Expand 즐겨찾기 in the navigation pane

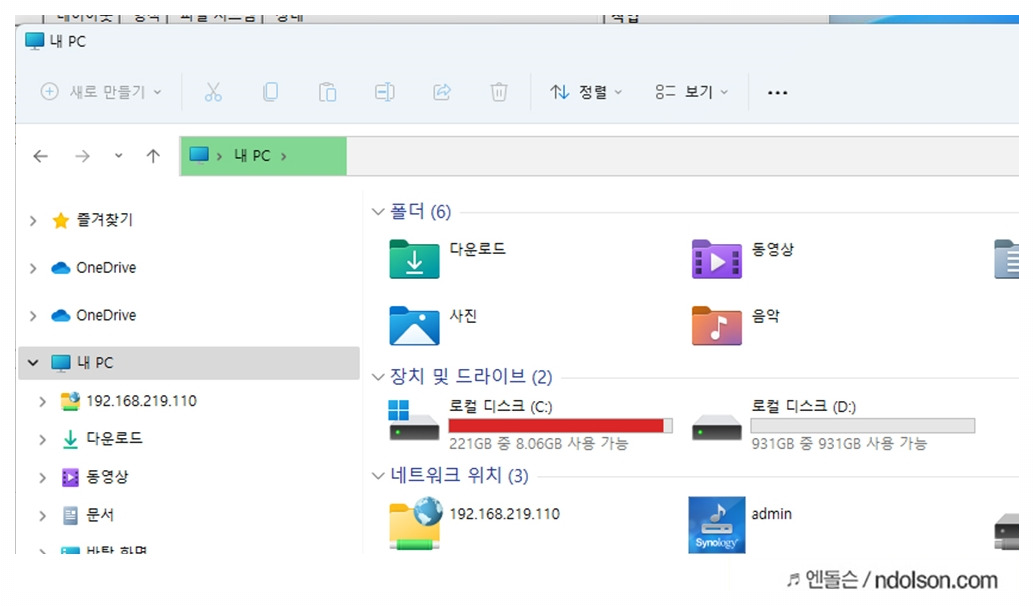click(x=33, y=220)
